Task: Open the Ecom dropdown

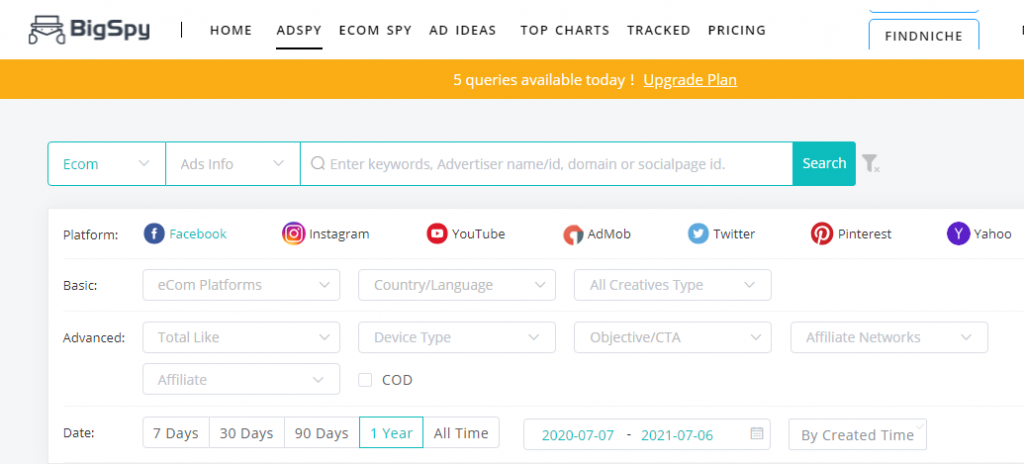Action: click(x=106, y=163)
